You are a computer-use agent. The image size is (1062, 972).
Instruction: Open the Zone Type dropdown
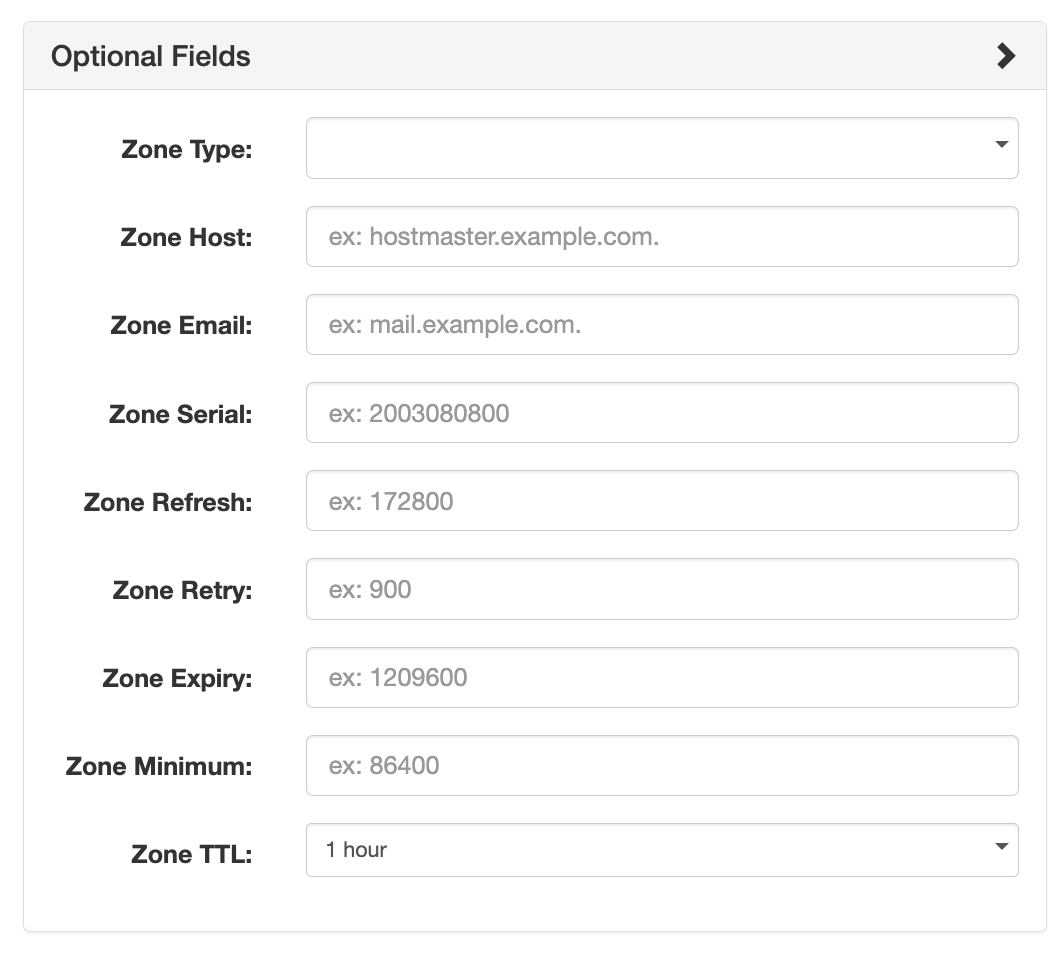(x=661, y=148)
